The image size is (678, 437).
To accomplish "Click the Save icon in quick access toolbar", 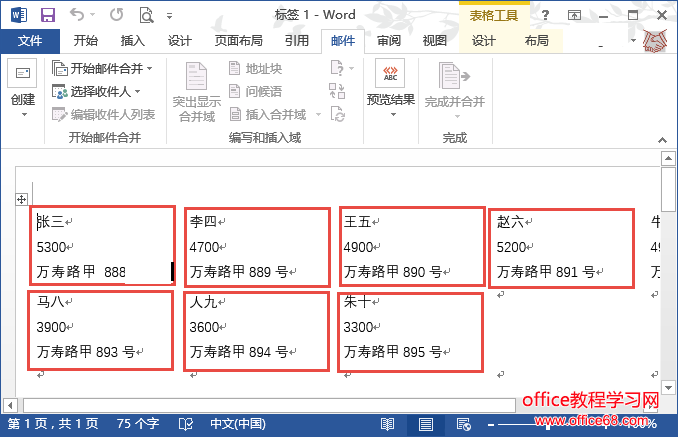I will tap(48, 15).
